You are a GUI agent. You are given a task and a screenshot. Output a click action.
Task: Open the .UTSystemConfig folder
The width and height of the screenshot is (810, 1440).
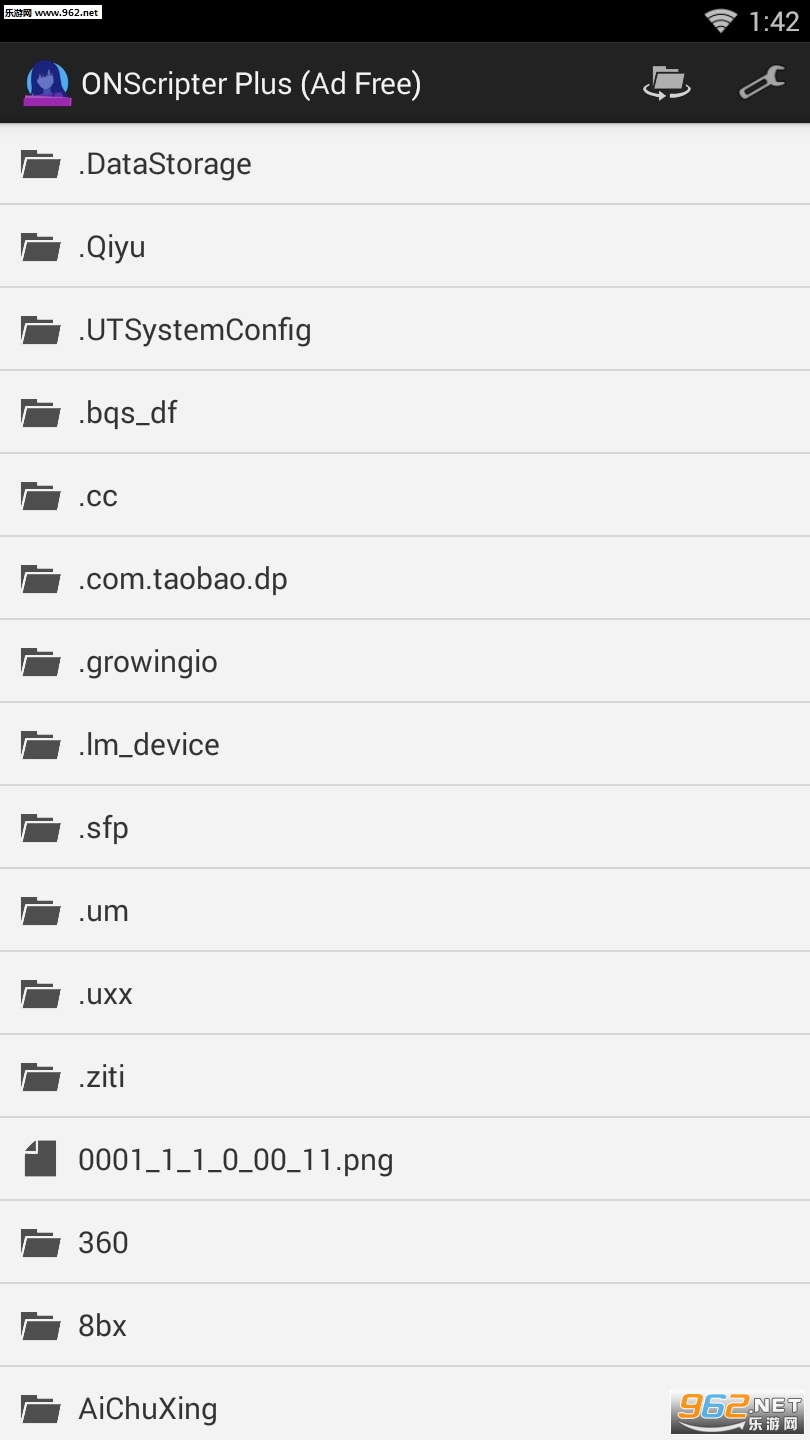point(195,330)
